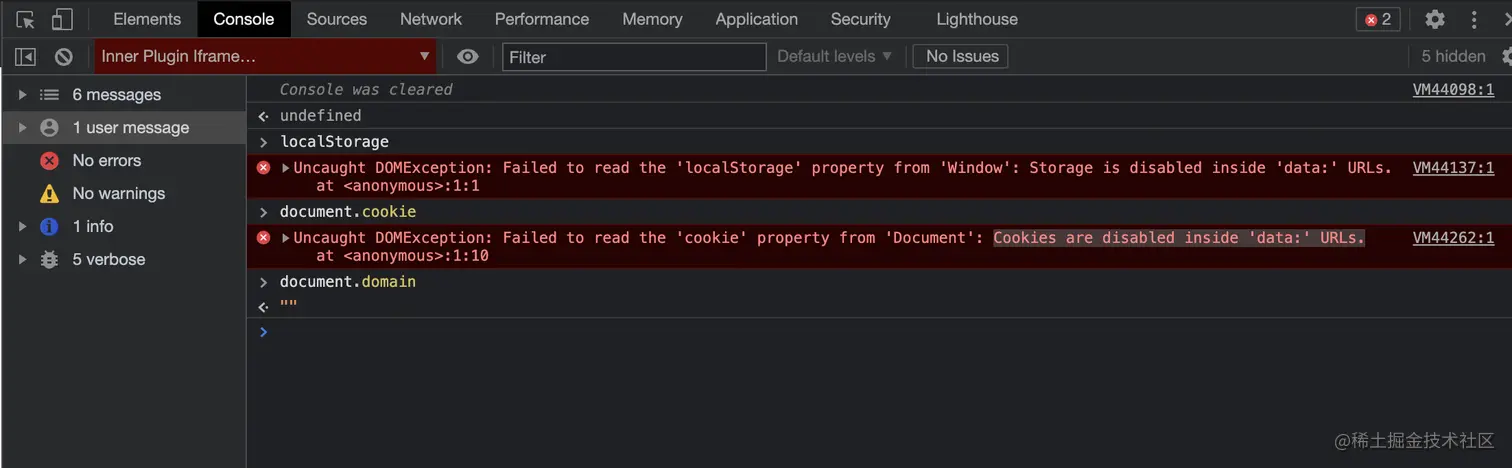Open the three-dot customize menu
The height and width of the screenshot is (468, 1512).
(1474, 19)
